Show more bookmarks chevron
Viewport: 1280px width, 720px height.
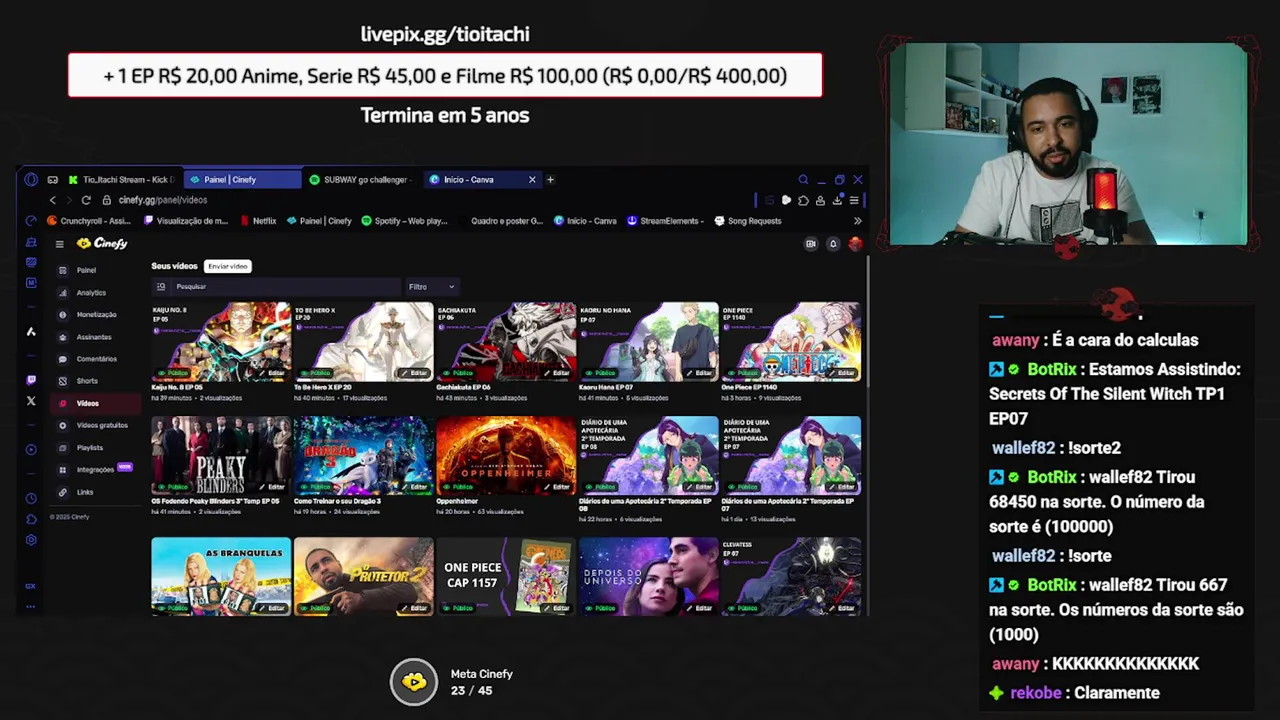pos(857,221)
